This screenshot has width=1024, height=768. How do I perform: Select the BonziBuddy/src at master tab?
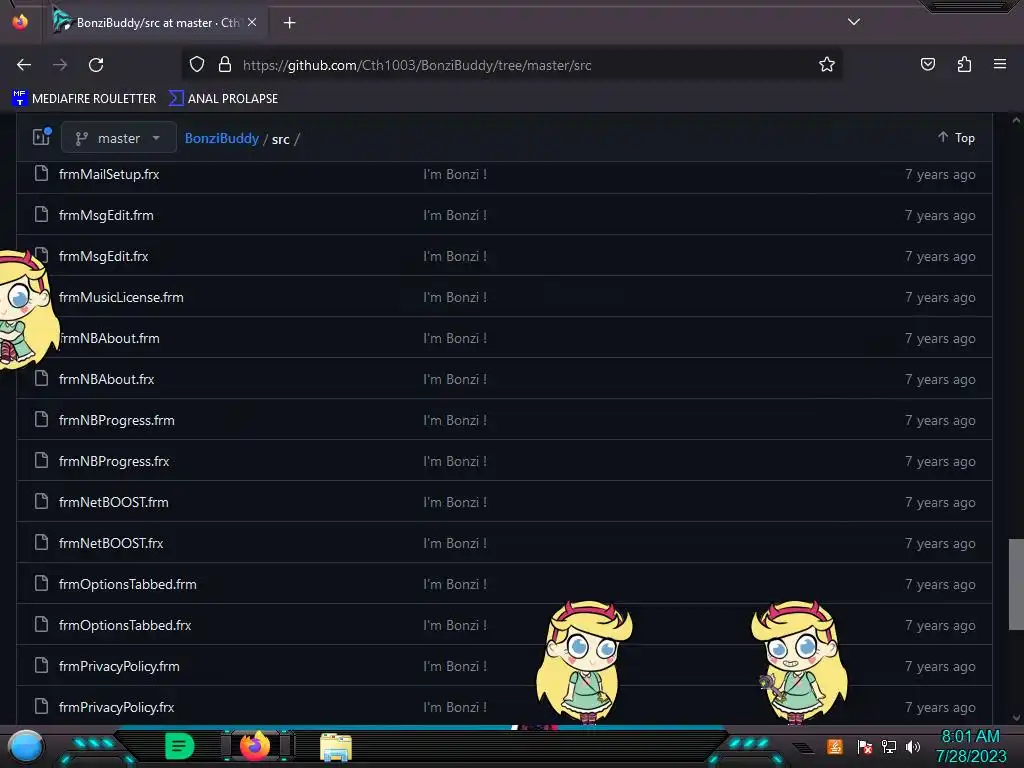[157, 23]
